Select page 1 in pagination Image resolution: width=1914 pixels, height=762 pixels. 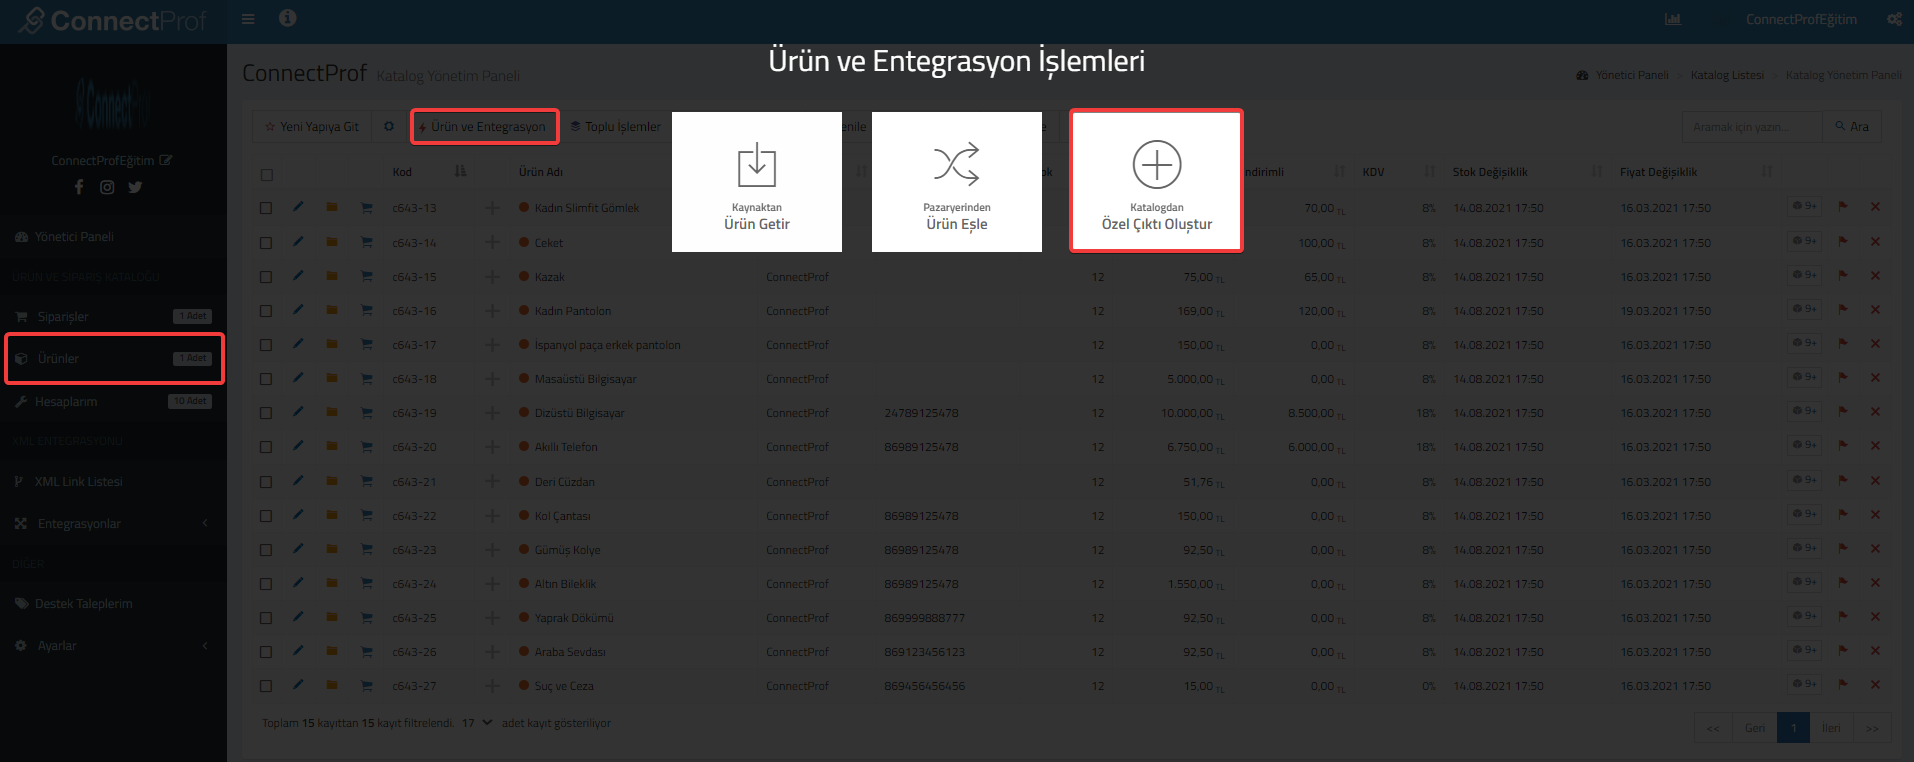point(1793,728)
